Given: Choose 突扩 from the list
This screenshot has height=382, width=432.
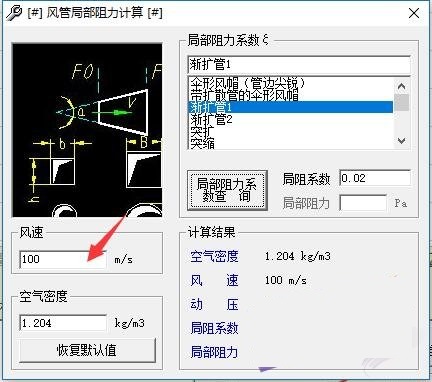Looking at the screenshot, I should 202,132.
